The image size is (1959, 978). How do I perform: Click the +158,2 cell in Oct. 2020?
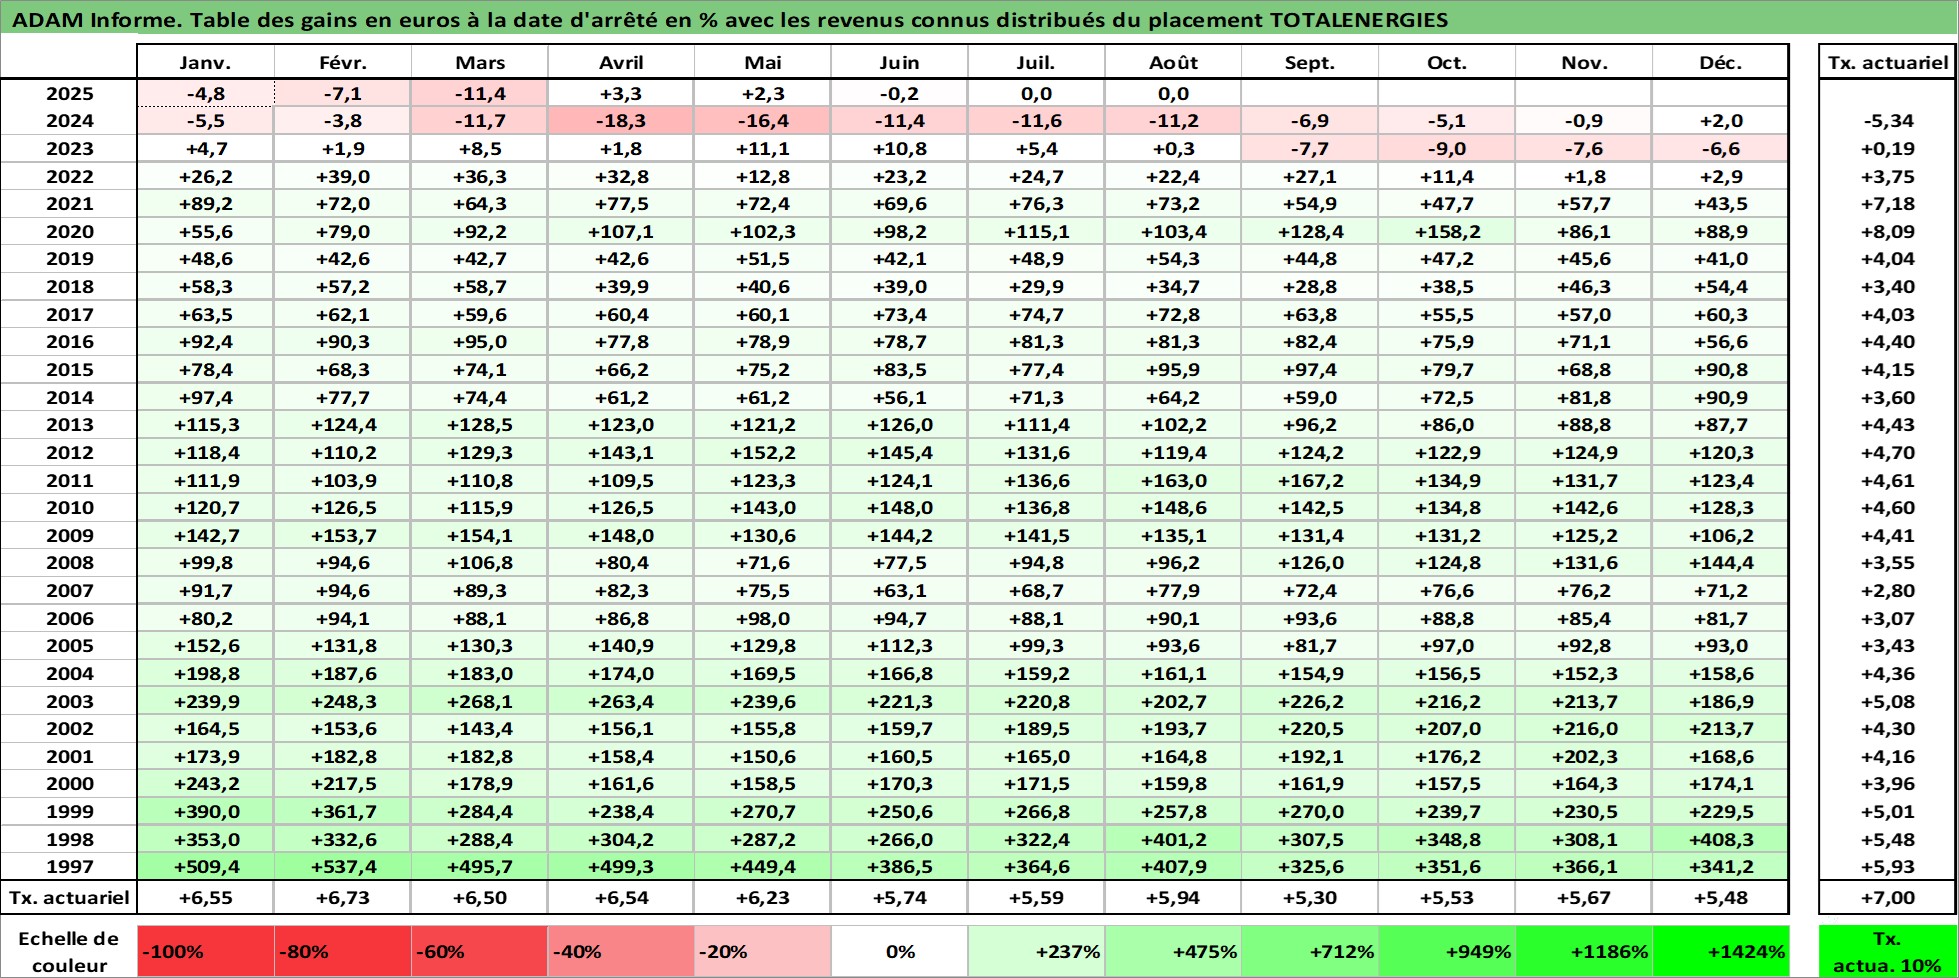point(1447,231)
